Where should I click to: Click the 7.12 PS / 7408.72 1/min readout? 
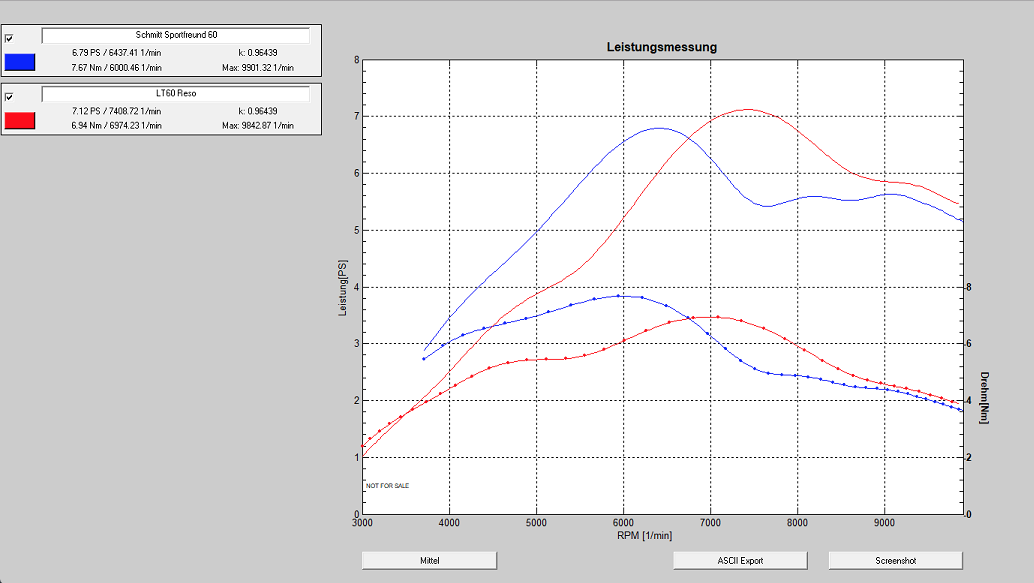(116, 110)
